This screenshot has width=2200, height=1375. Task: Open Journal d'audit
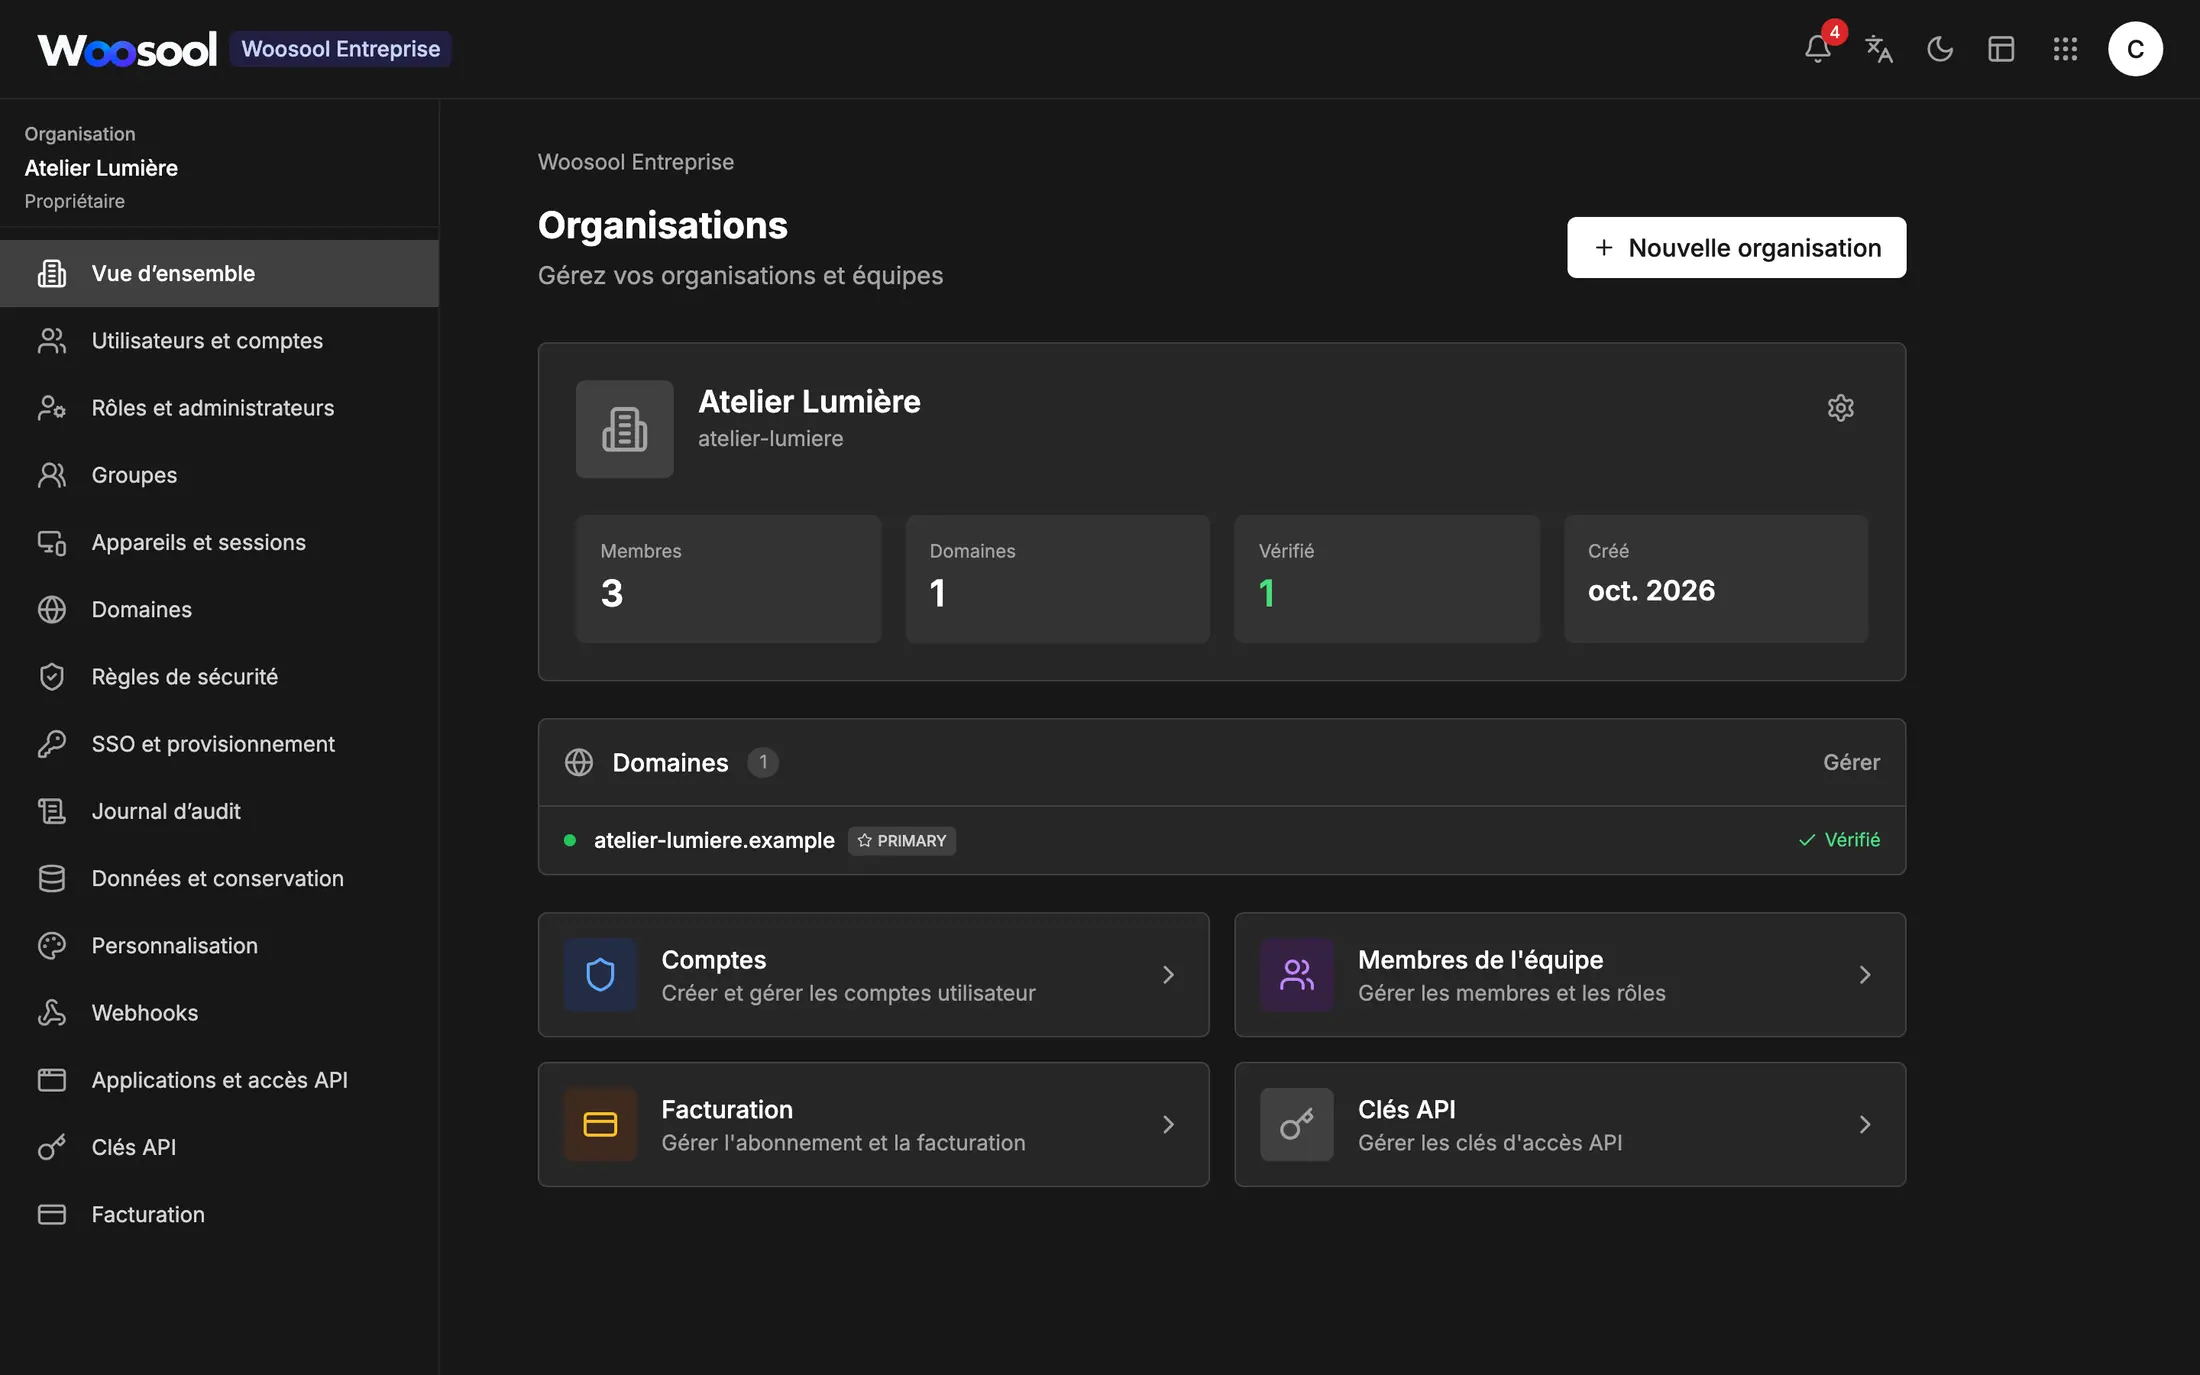pos(219,811)
